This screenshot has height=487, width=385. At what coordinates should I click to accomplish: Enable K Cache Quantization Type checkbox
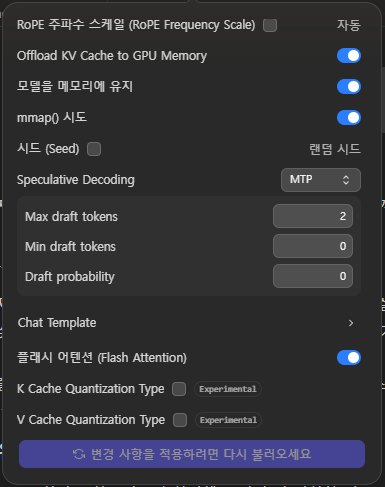tap(179, 389)
